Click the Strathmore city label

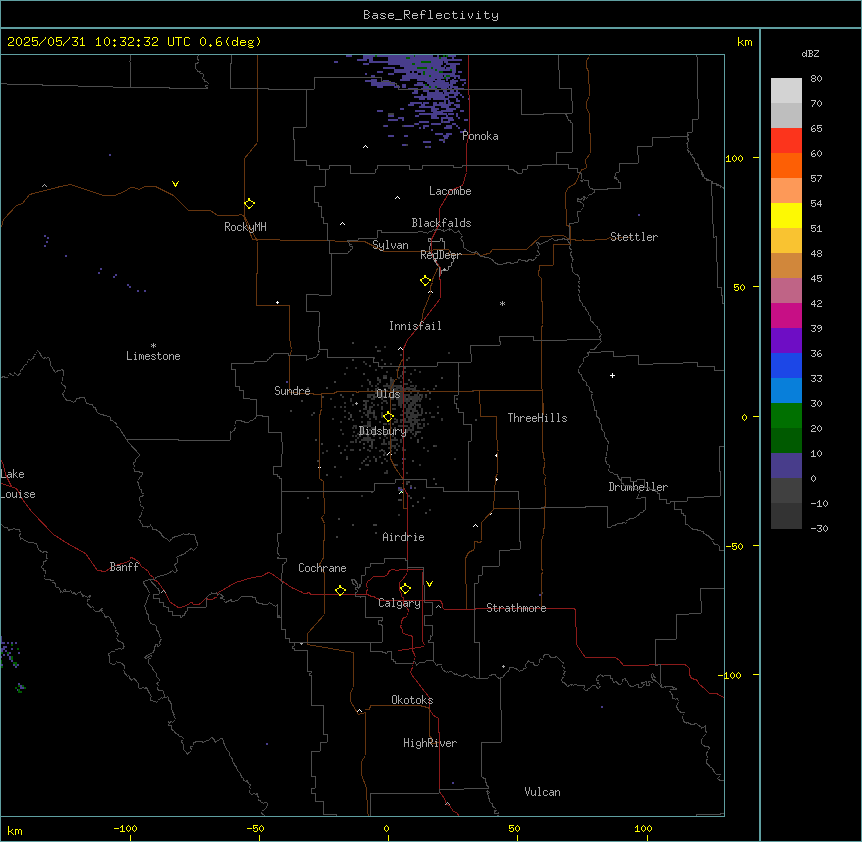tap(516, 608)
